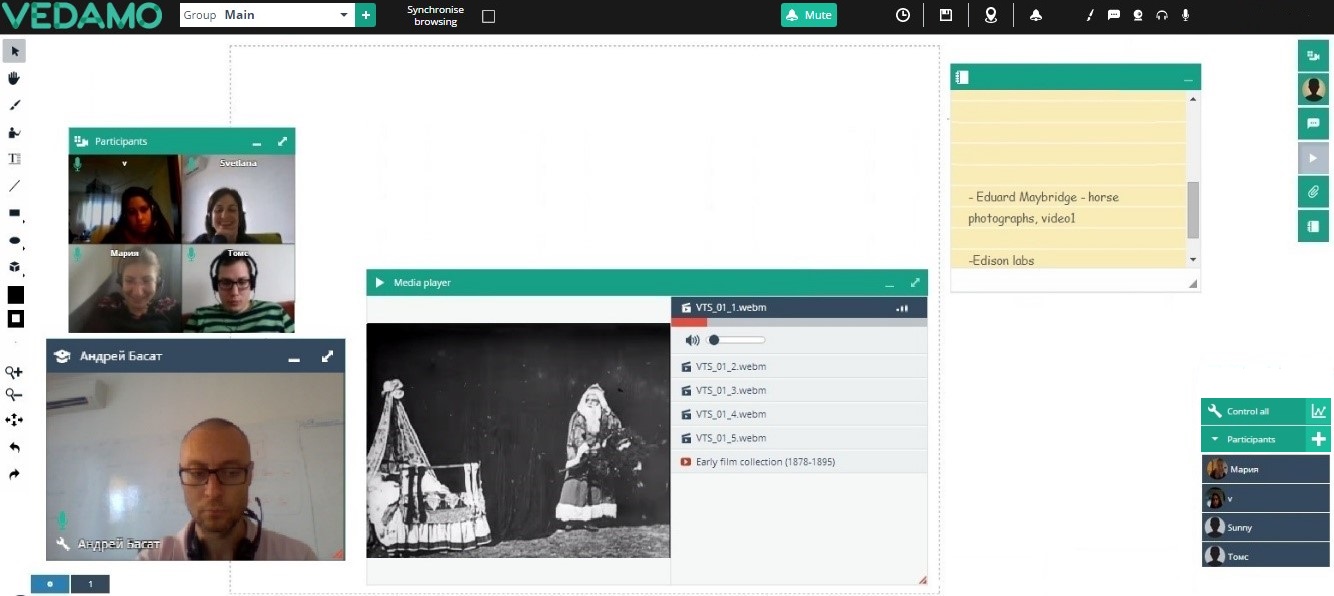The image size is (1334, 596).
Task: Enable the Synchronise browsing checkbox
Action: [x=488, y=16]
